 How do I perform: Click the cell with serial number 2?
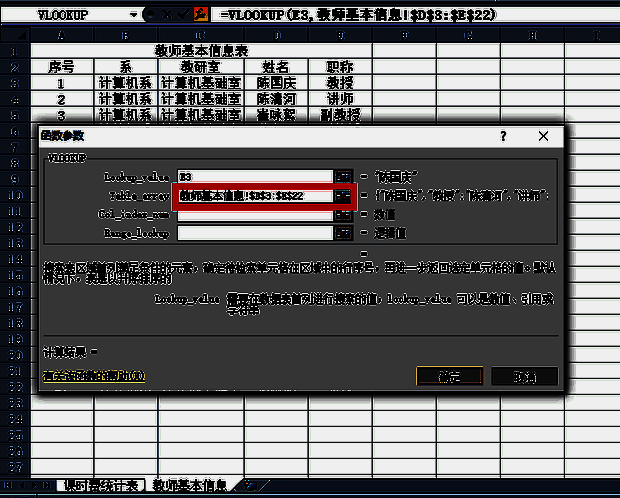pyautogui.click(x=62, y=99)
